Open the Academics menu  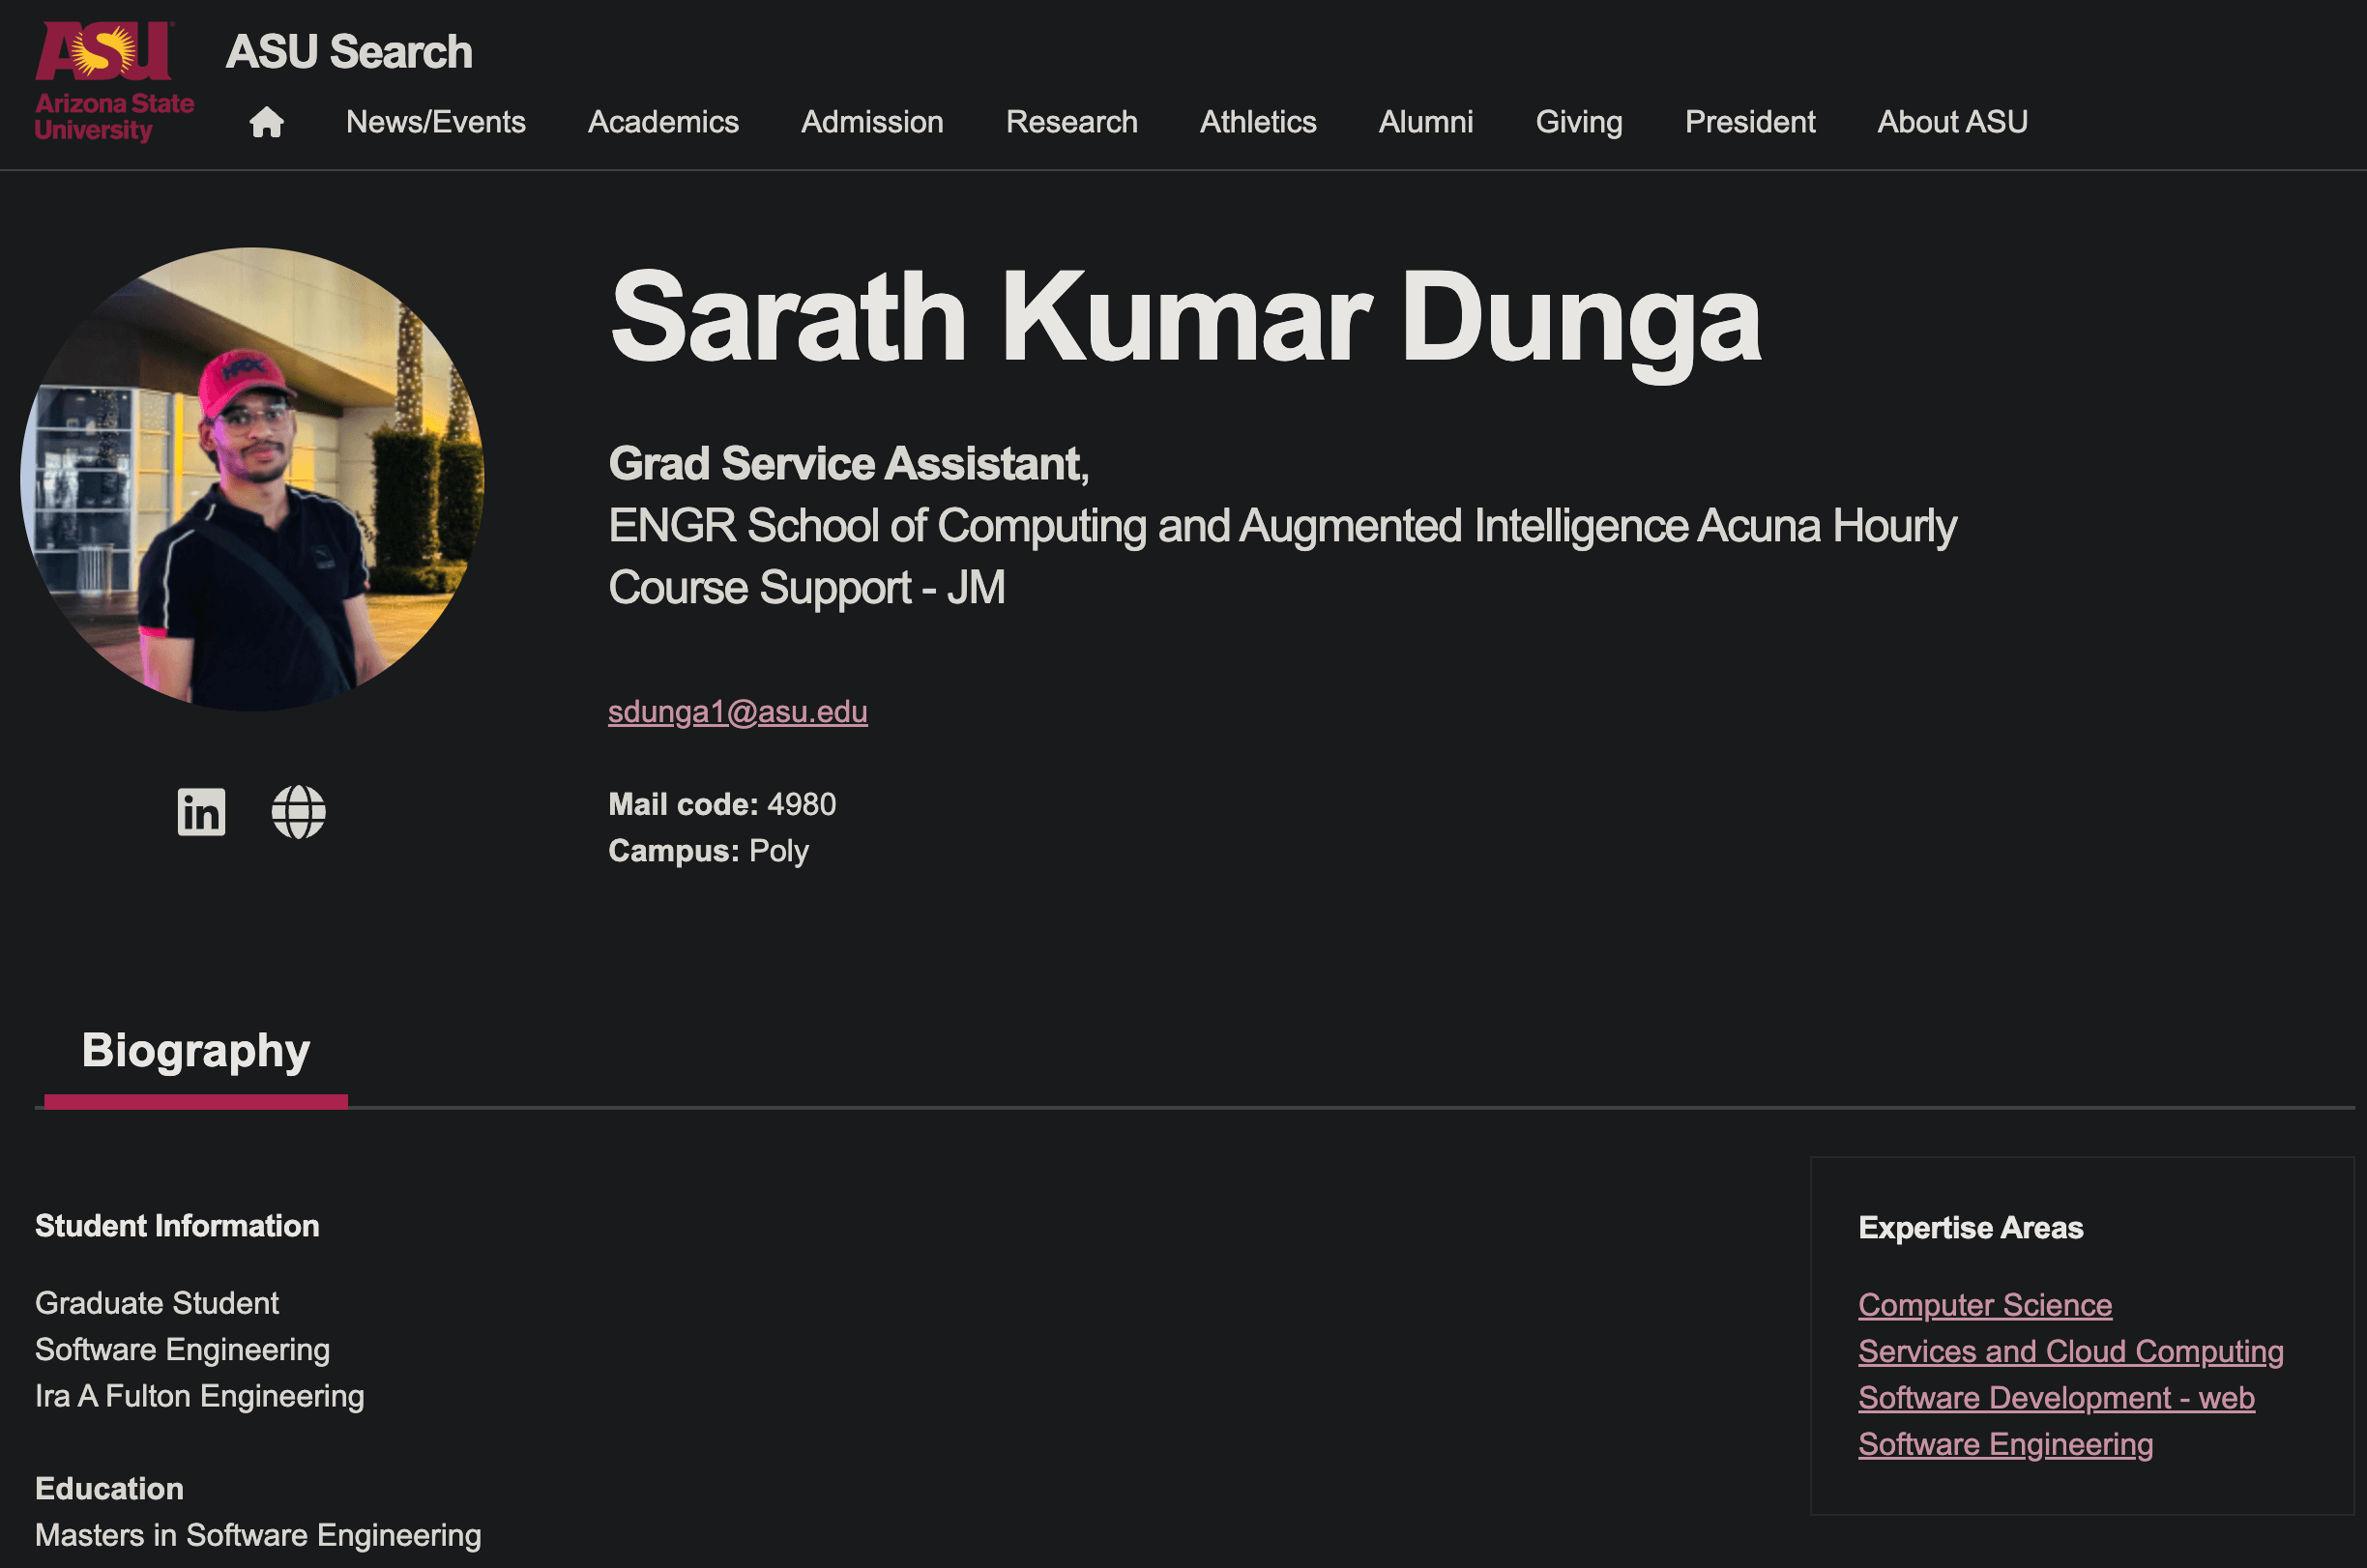pos(662,122)
